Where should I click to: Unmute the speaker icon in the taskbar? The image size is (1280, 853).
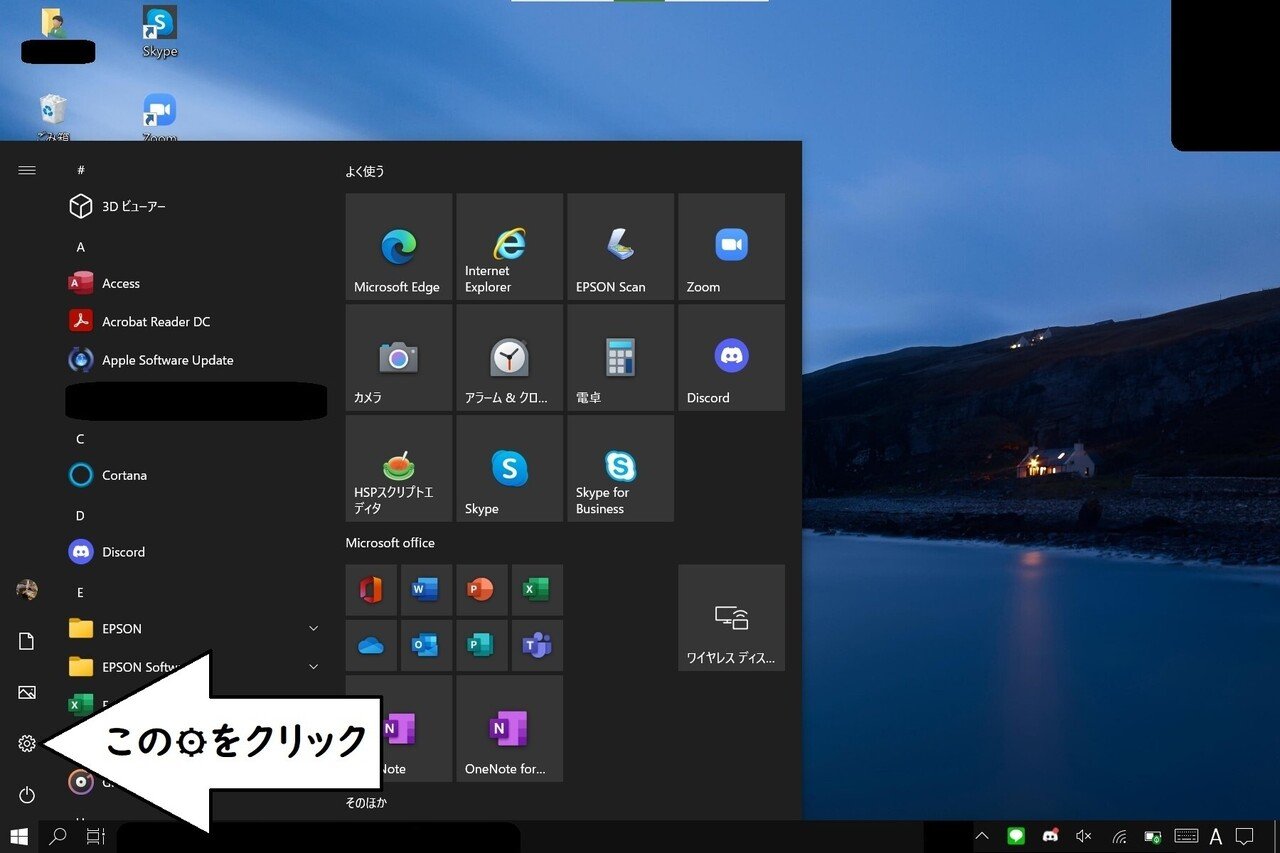click(1083, 835)
